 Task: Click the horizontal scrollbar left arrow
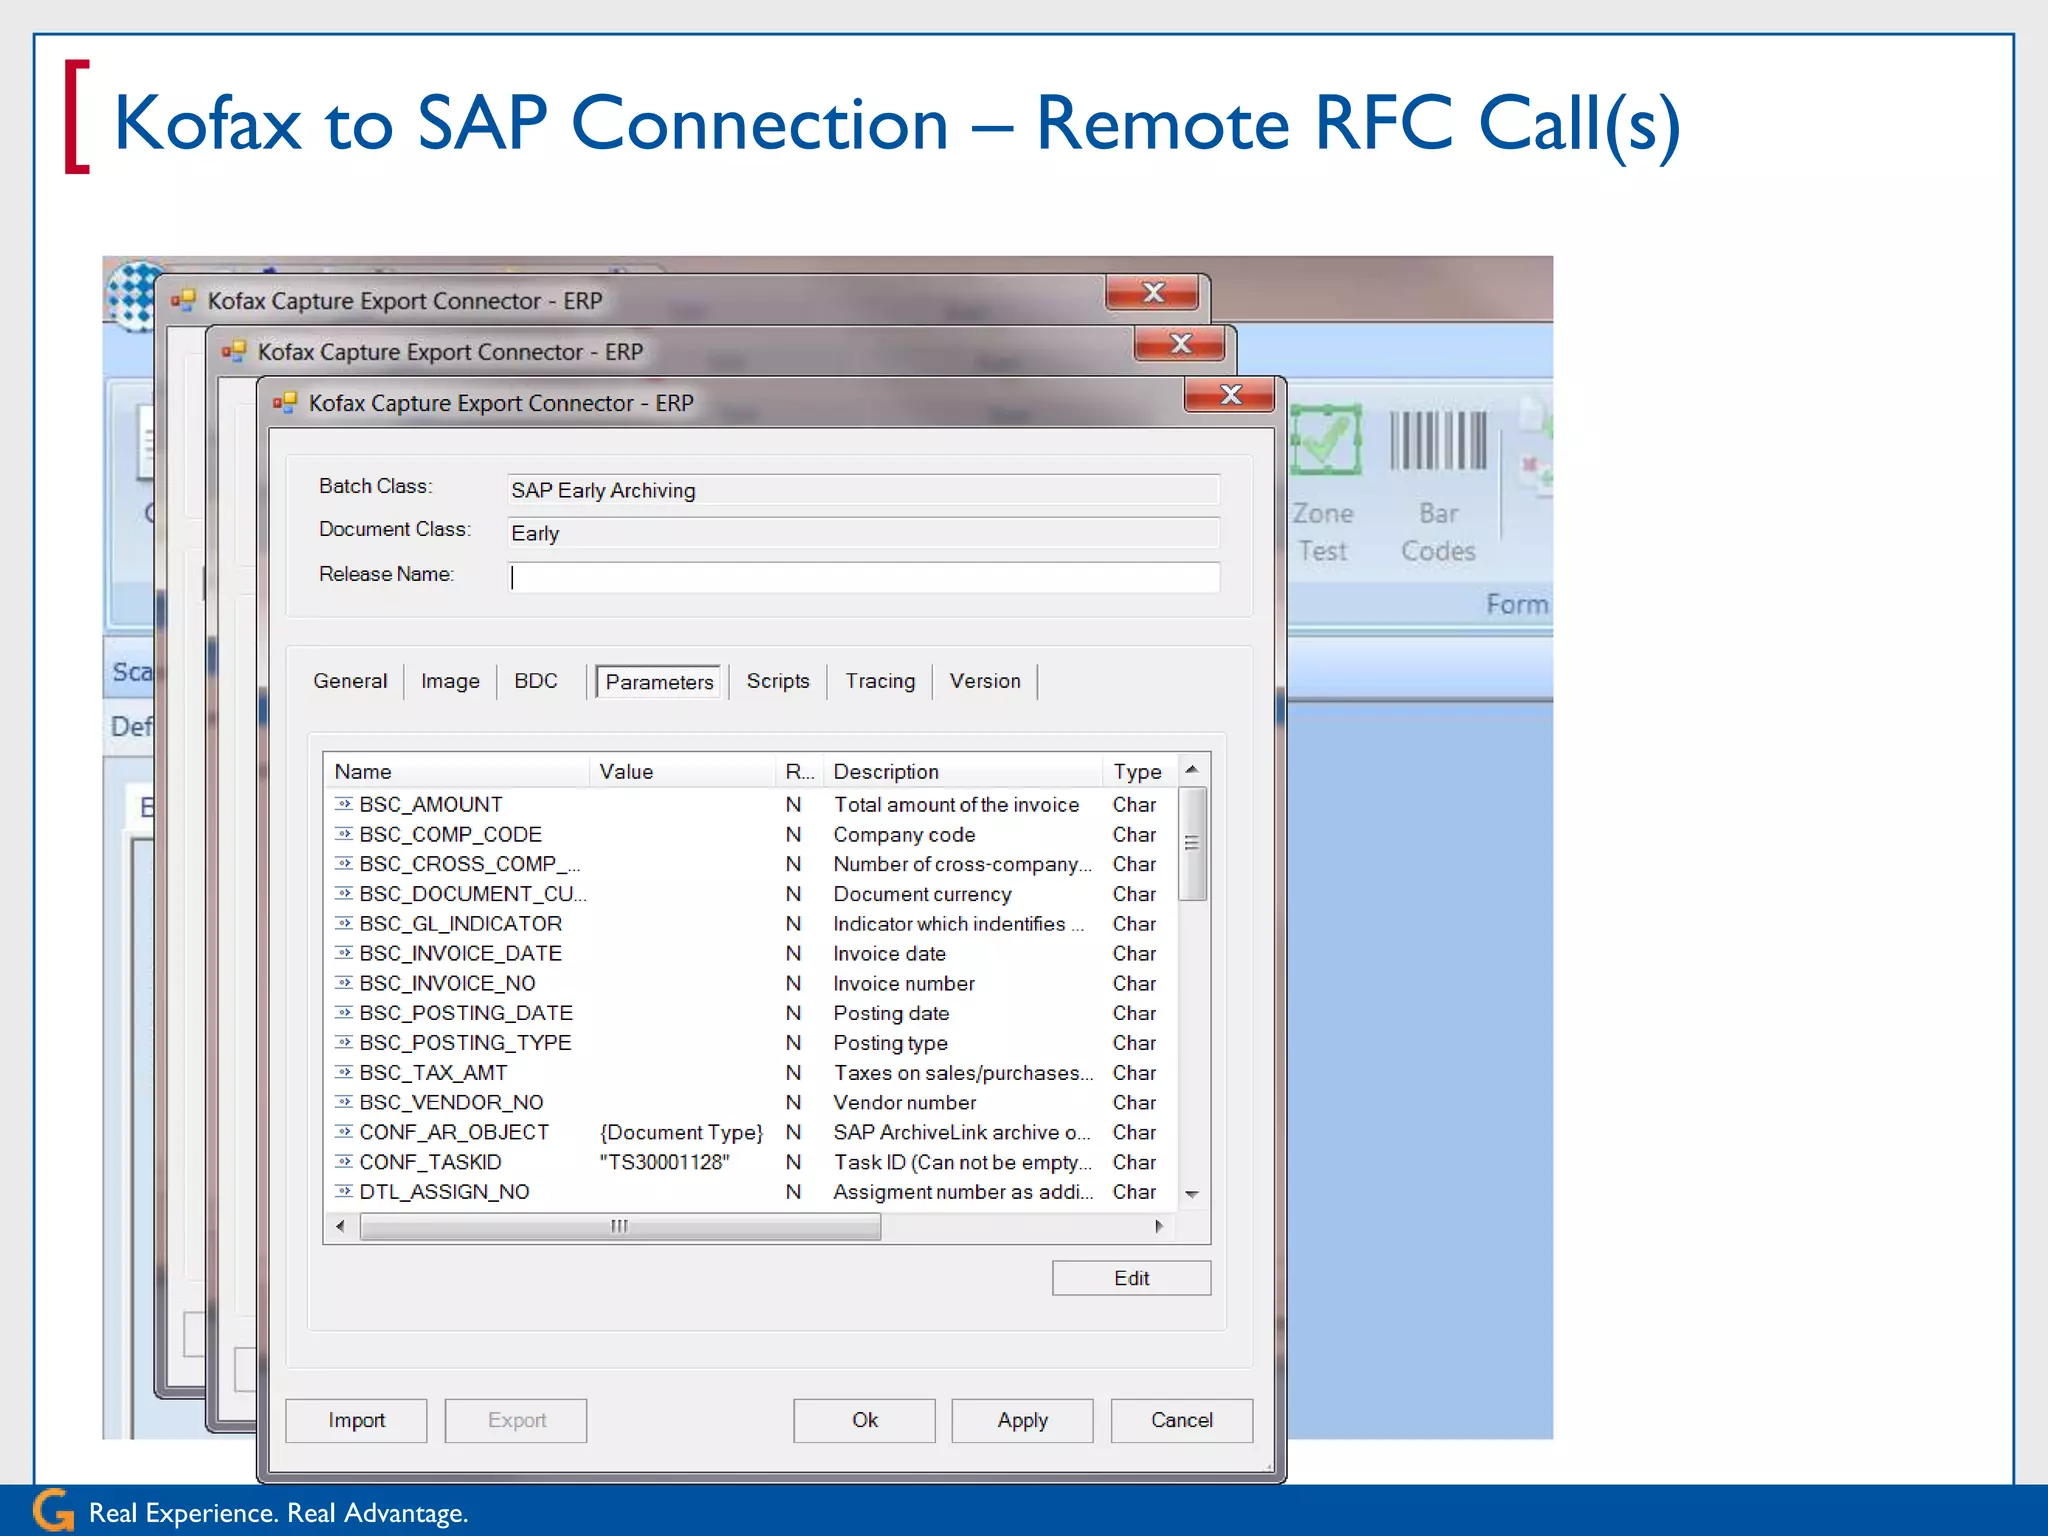click(x=340, y=1226)
